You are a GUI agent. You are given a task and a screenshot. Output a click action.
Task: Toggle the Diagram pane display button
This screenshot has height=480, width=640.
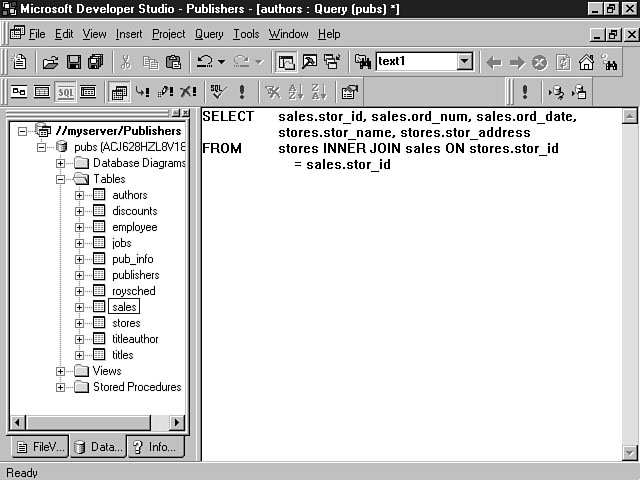click(x=19, y=92)
